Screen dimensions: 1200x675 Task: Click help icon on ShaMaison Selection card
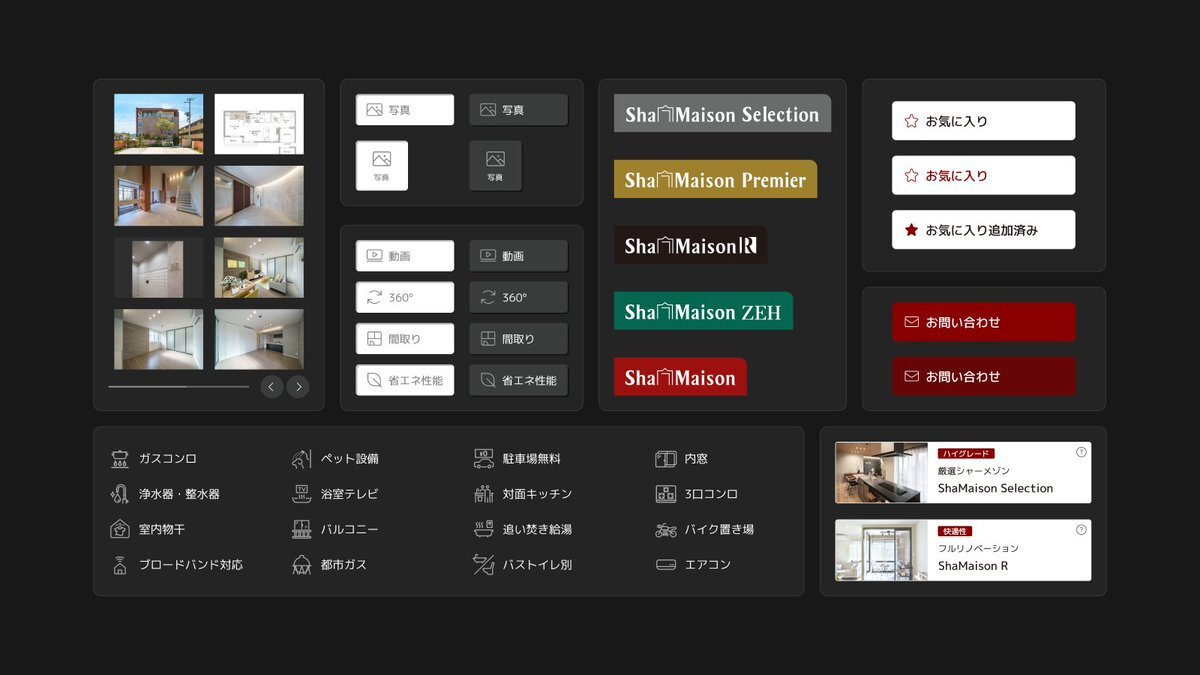pos(1081,452)
